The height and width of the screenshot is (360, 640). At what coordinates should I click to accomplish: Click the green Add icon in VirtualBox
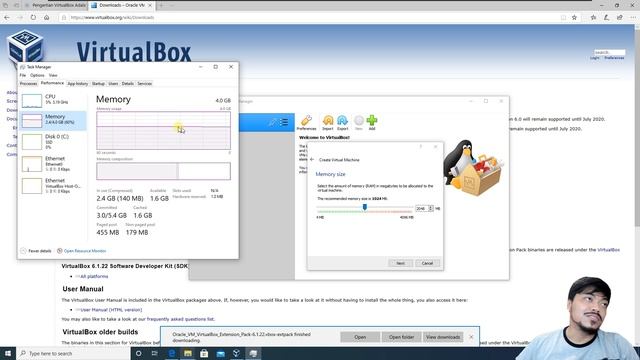point(372,122)
